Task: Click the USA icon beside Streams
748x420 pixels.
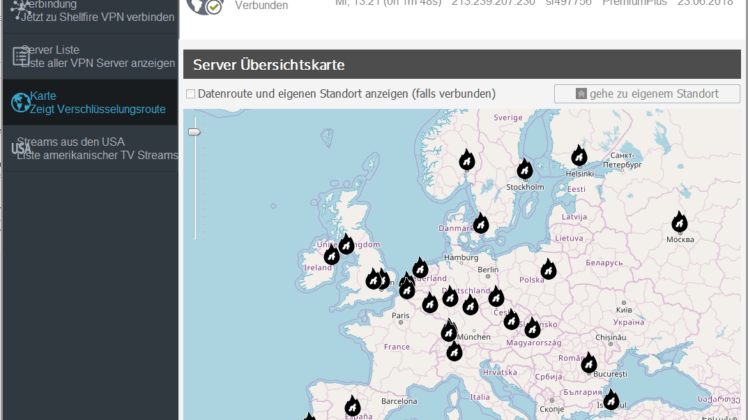Action: pos(21,149)
